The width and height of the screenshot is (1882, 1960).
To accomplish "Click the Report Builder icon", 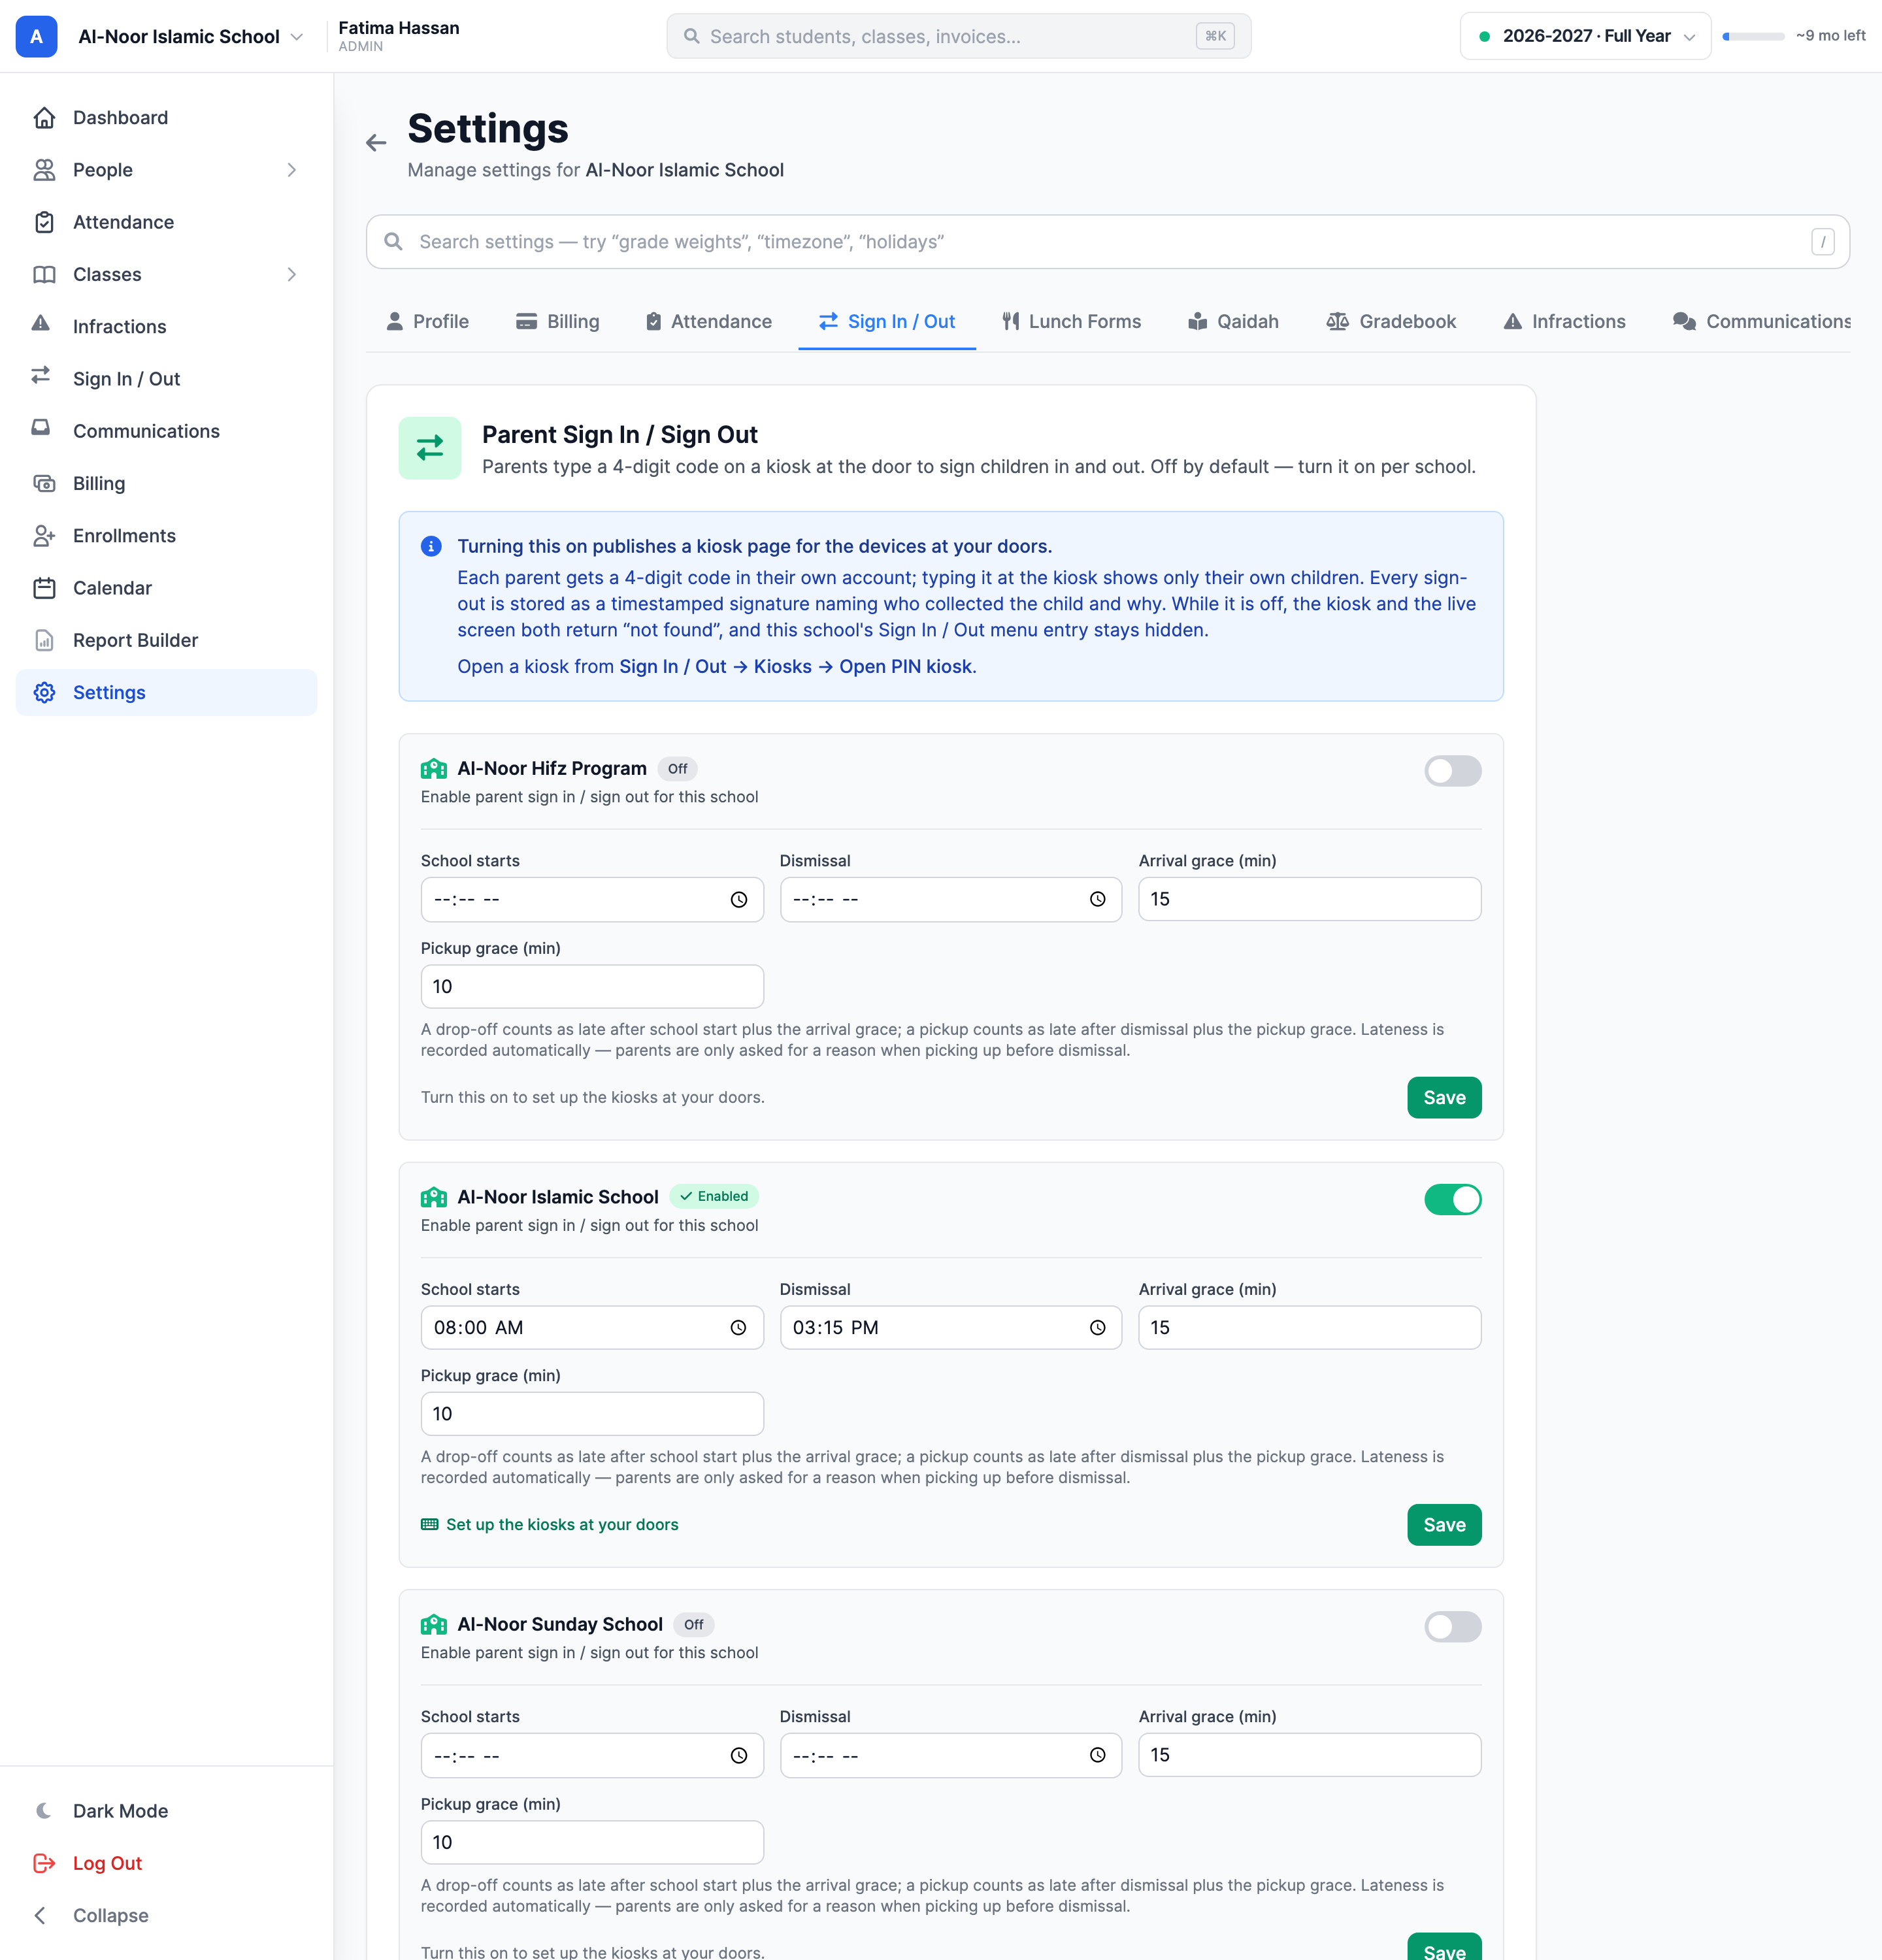I will click(44, 640).
